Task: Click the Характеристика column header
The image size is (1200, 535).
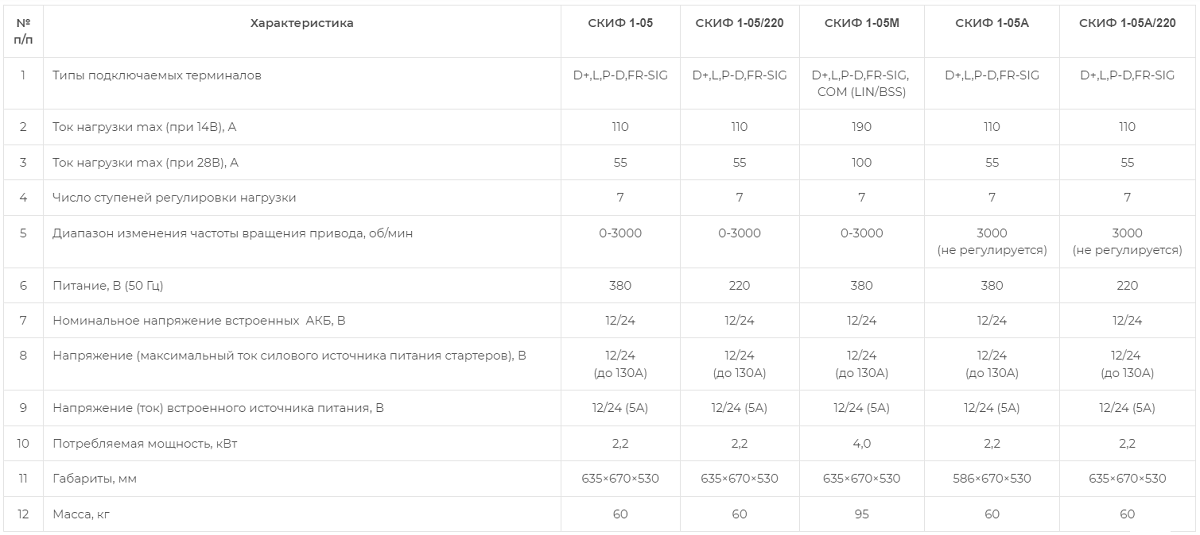Action: (301, 23)
